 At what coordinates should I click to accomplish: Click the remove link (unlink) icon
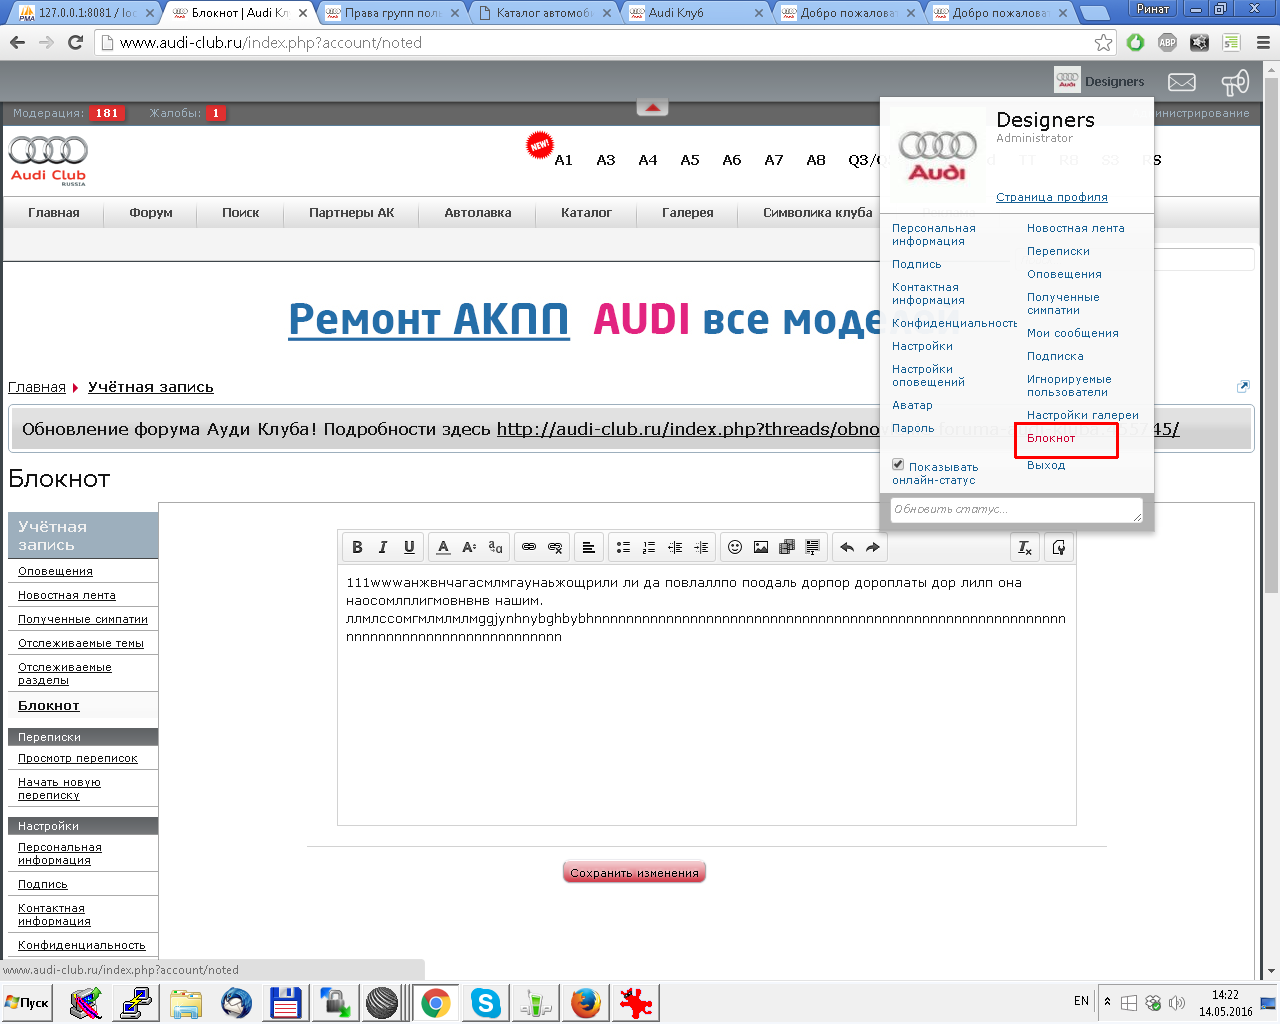555,547
